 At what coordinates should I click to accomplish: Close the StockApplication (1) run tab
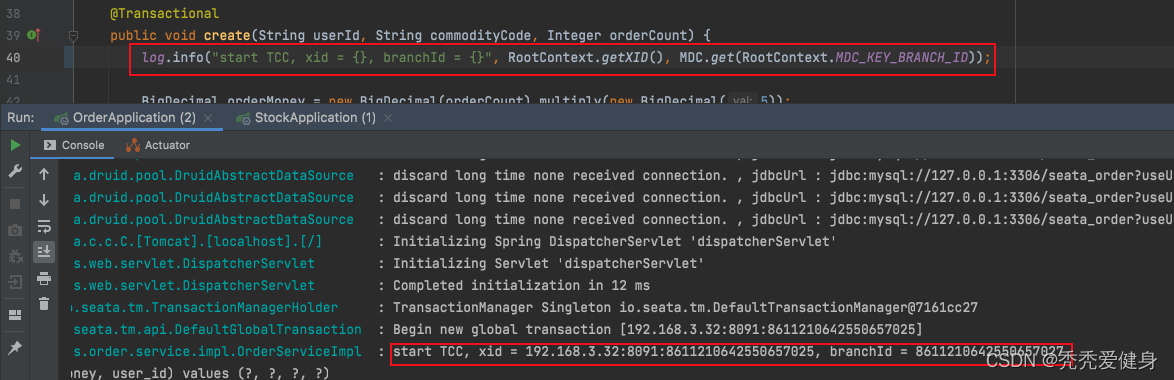click(x=389, y=118)
